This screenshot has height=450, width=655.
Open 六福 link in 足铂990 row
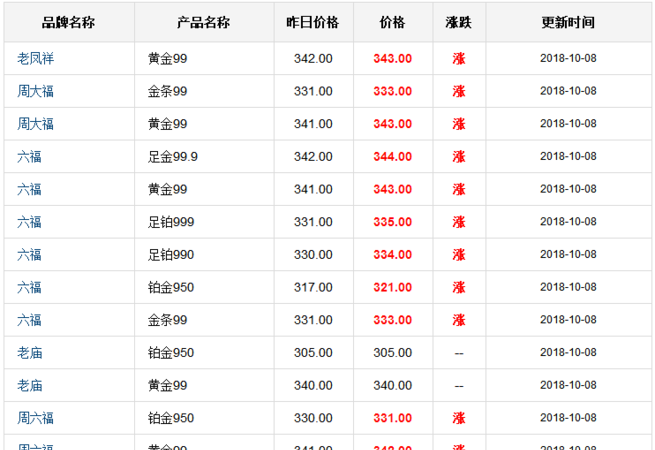click(29, 254)
